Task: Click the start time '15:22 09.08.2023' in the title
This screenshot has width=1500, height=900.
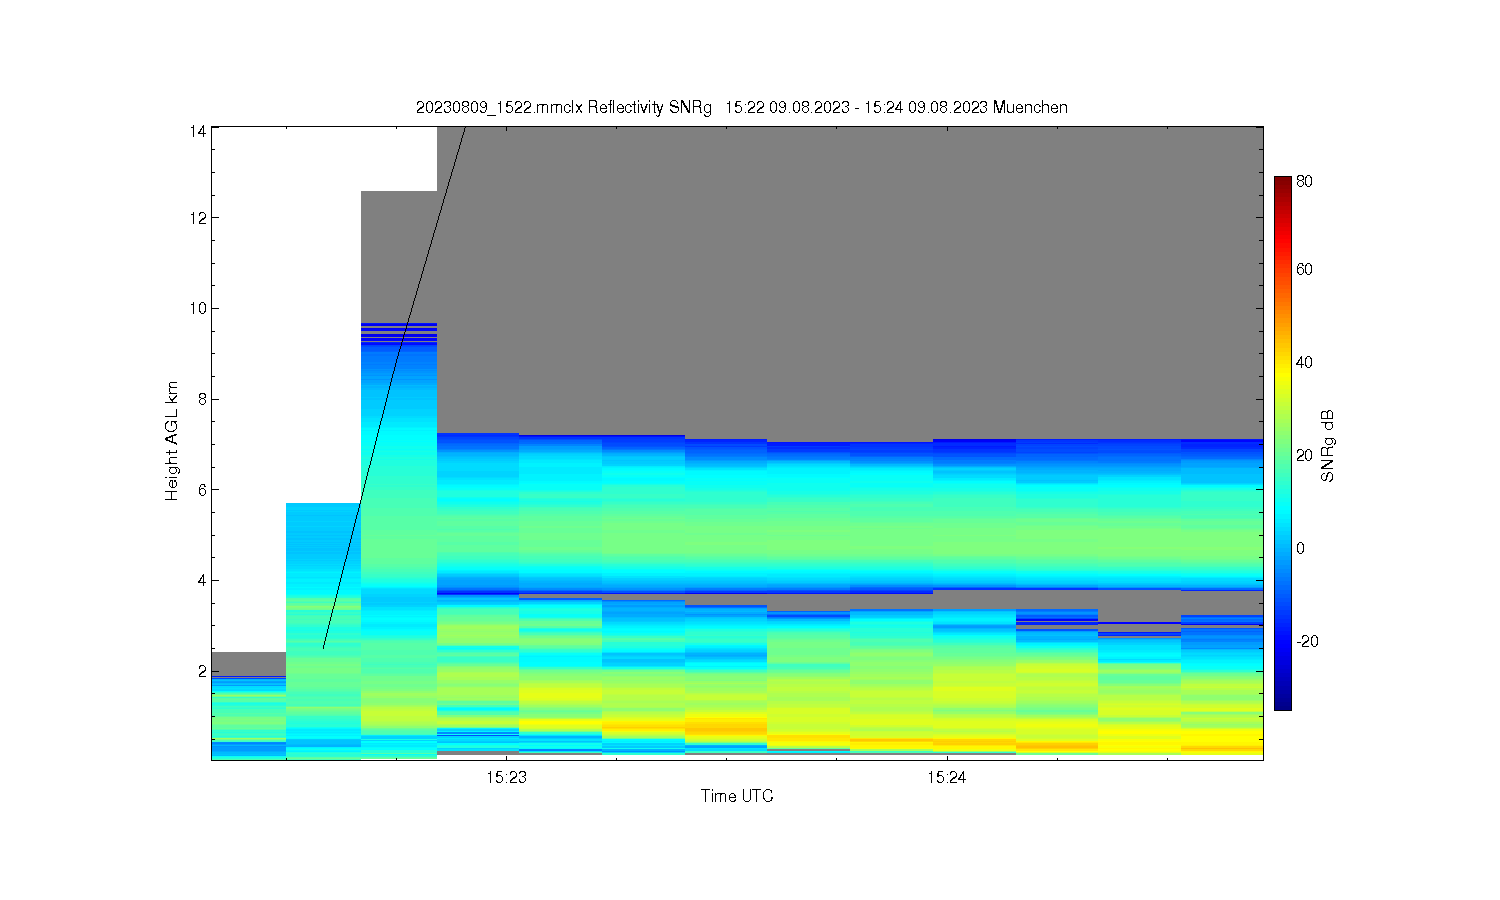Action: click(x=788, y=107)
